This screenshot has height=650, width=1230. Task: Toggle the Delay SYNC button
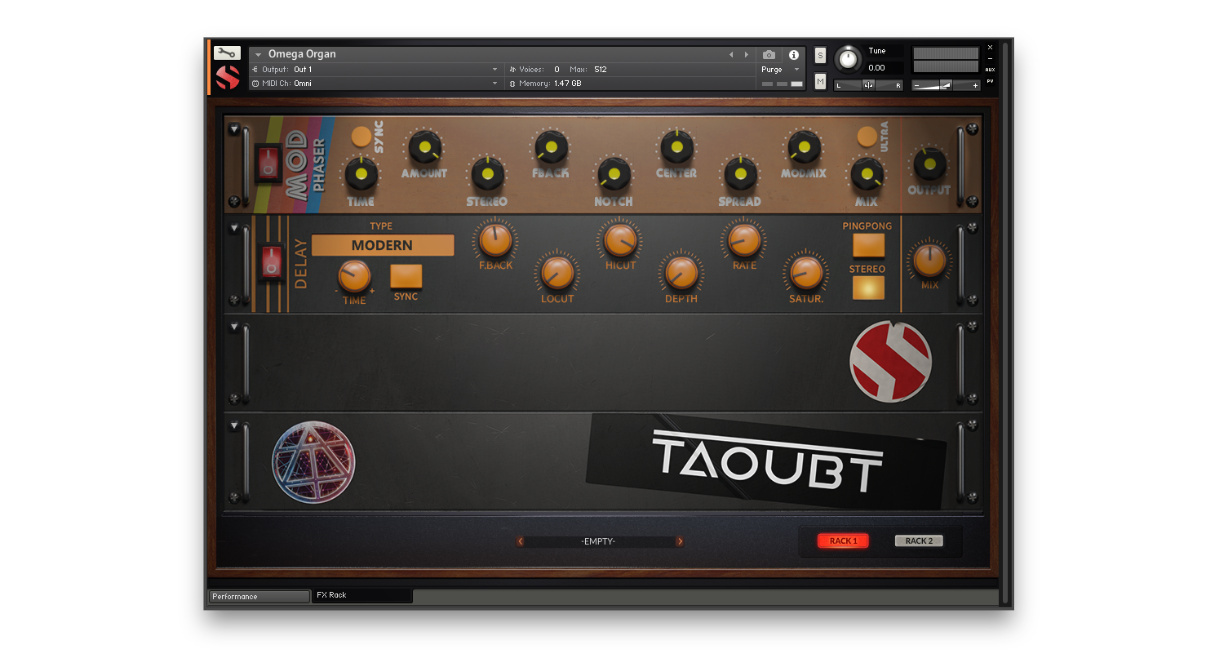point(406,277)
